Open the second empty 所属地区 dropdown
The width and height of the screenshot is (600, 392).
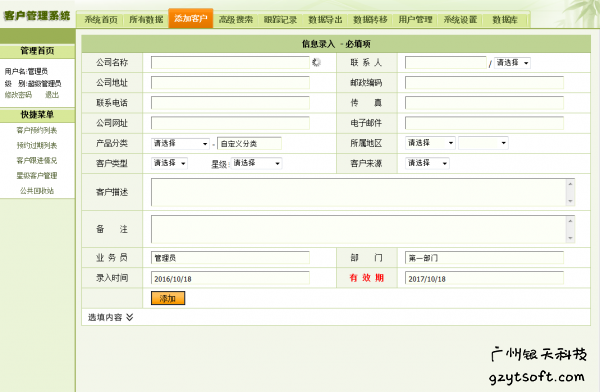point(483,143)
